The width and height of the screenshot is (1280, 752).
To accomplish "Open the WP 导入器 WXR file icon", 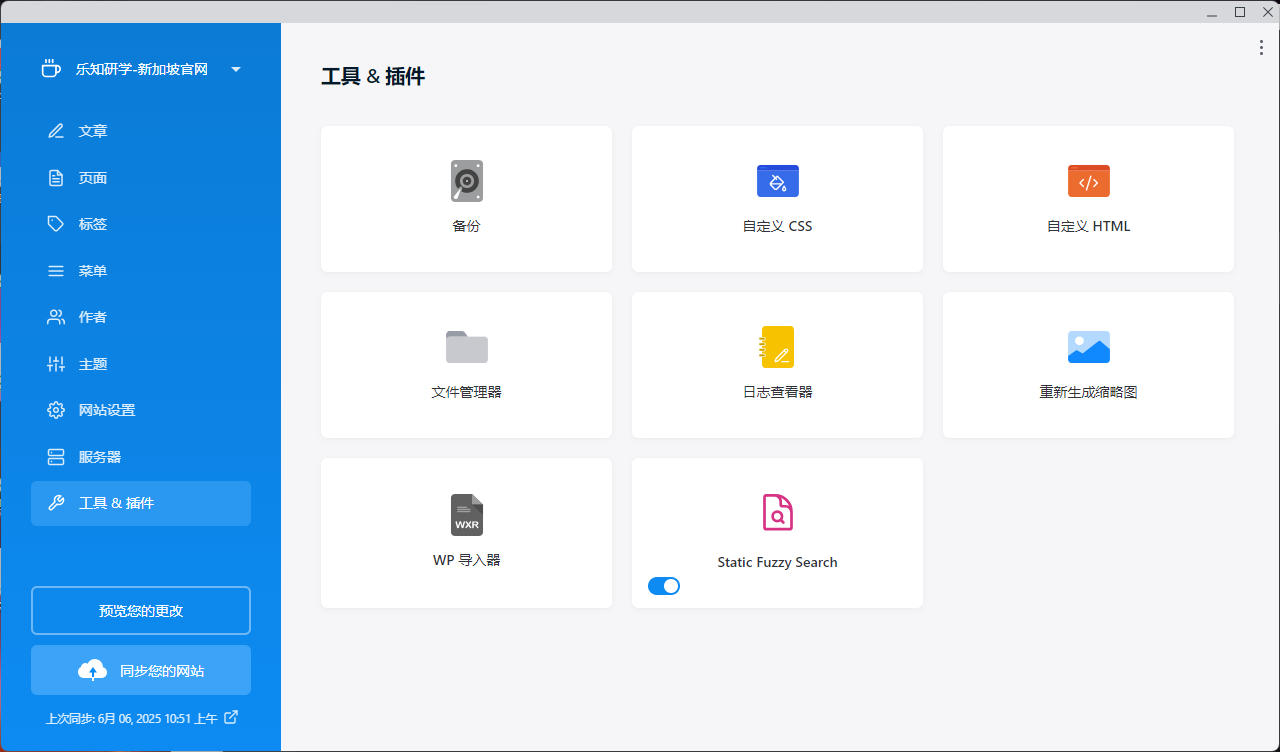I will point(466,514).
